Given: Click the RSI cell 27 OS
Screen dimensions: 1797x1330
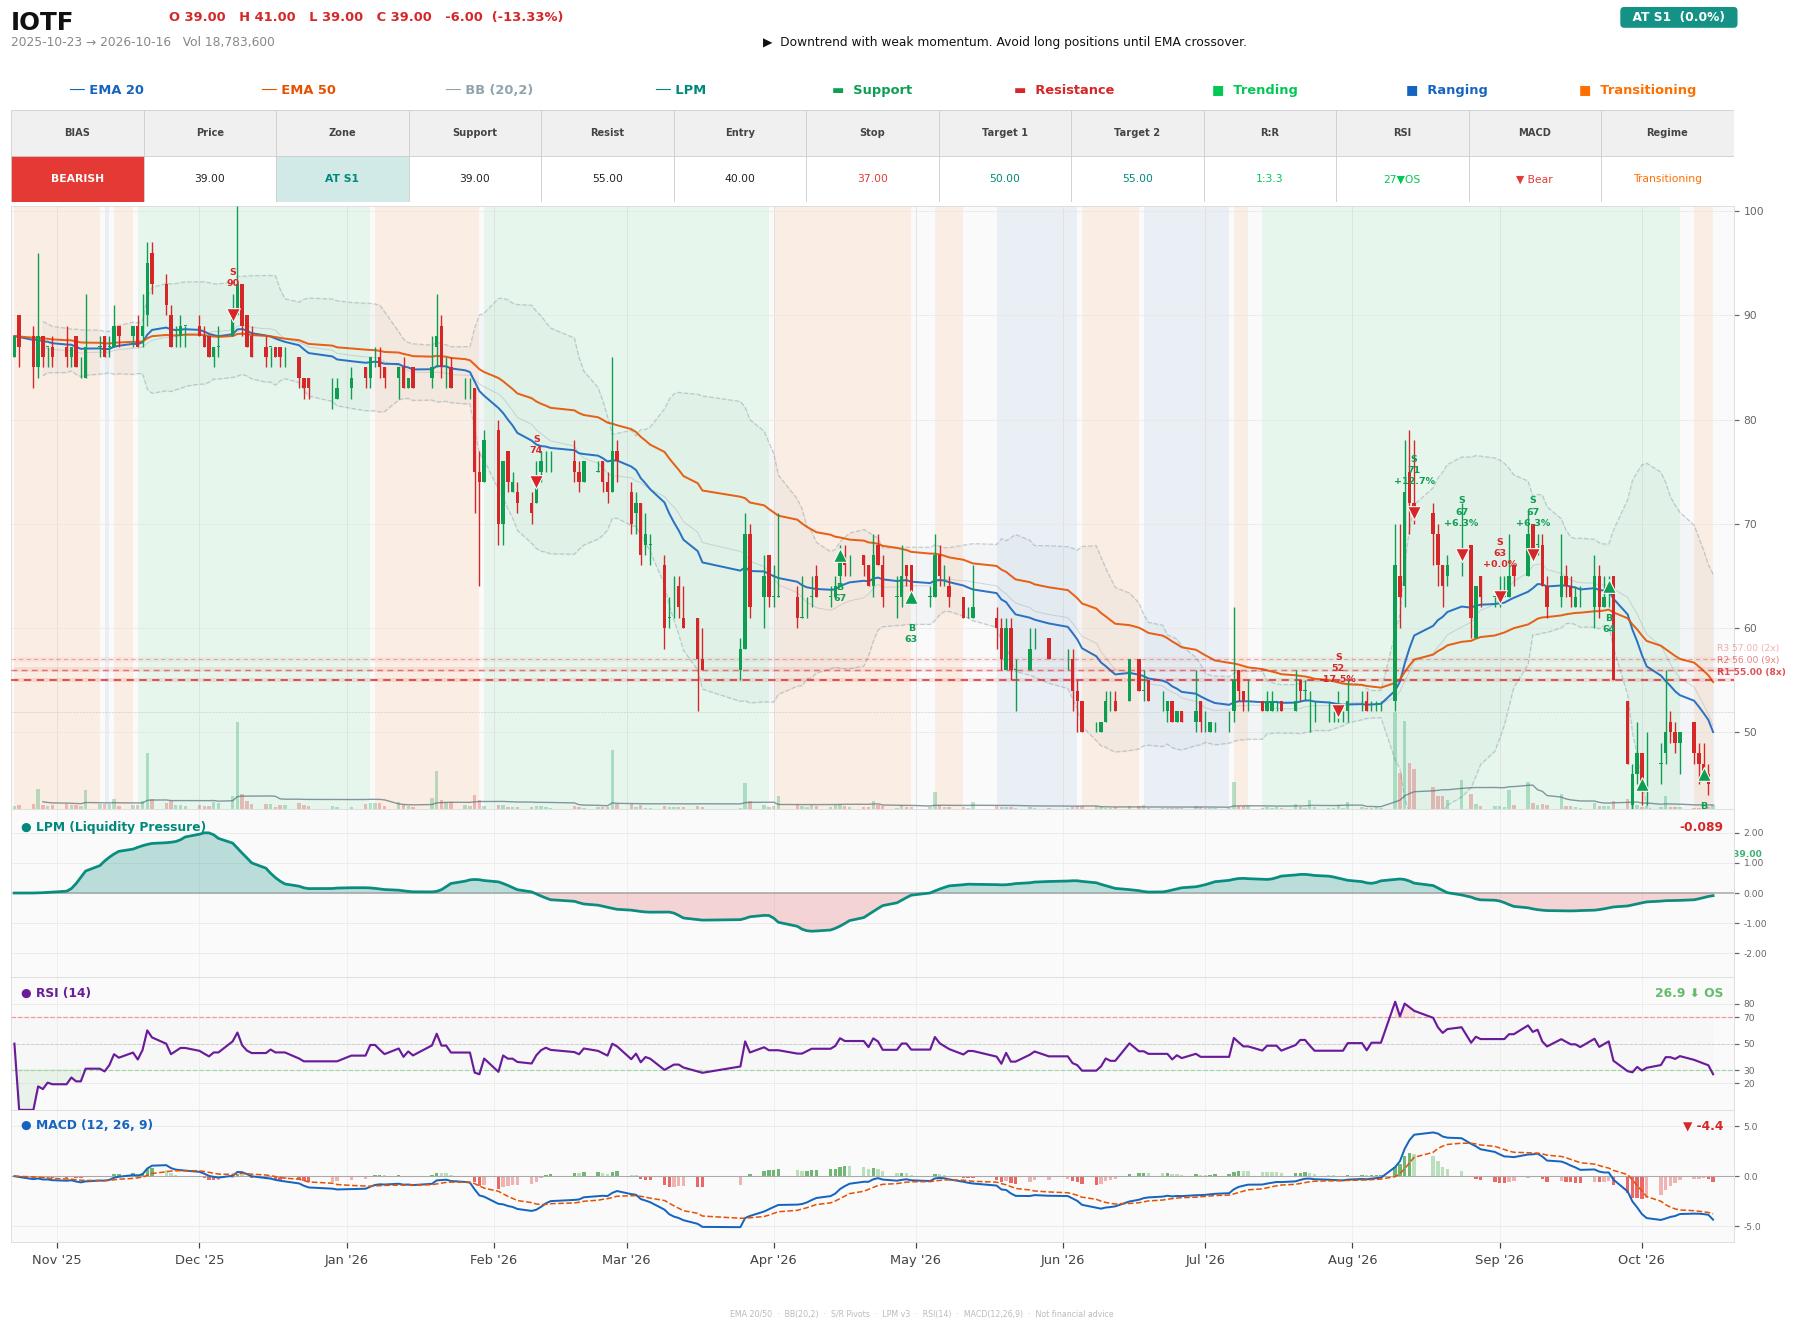Looking at the screenshot, I should (1401, 180).
